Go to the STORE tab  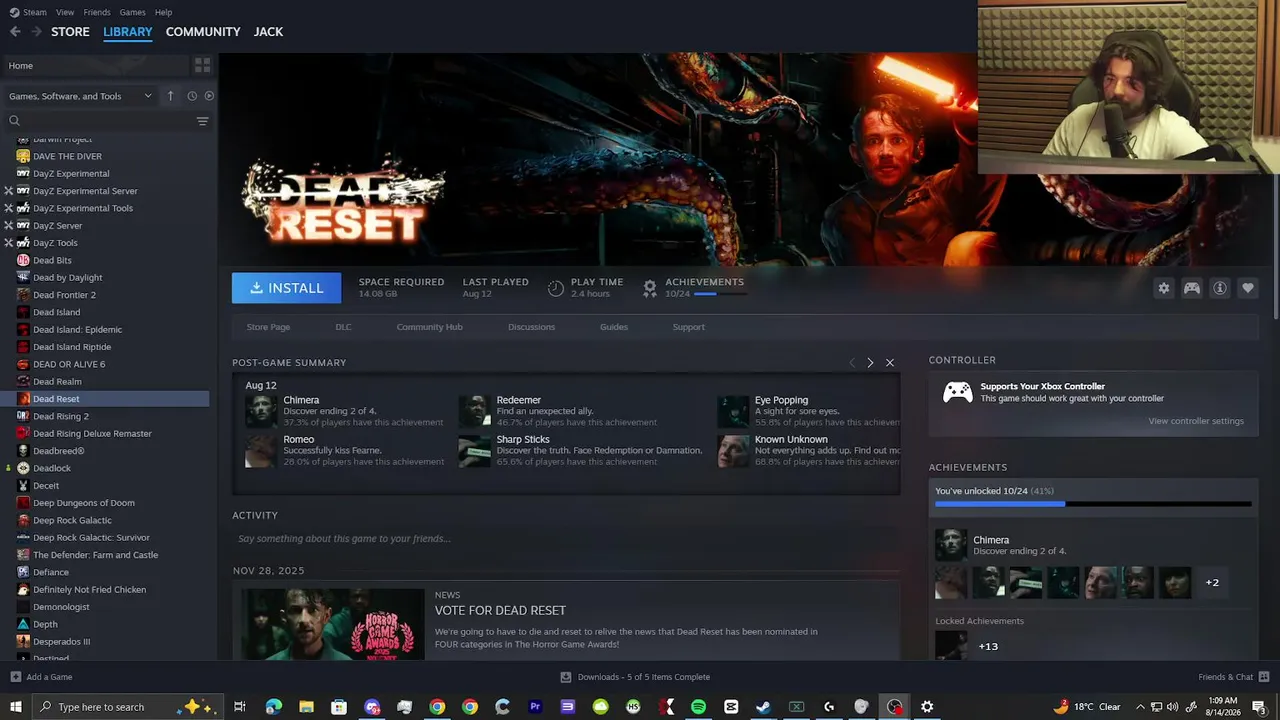pos(70,32)
